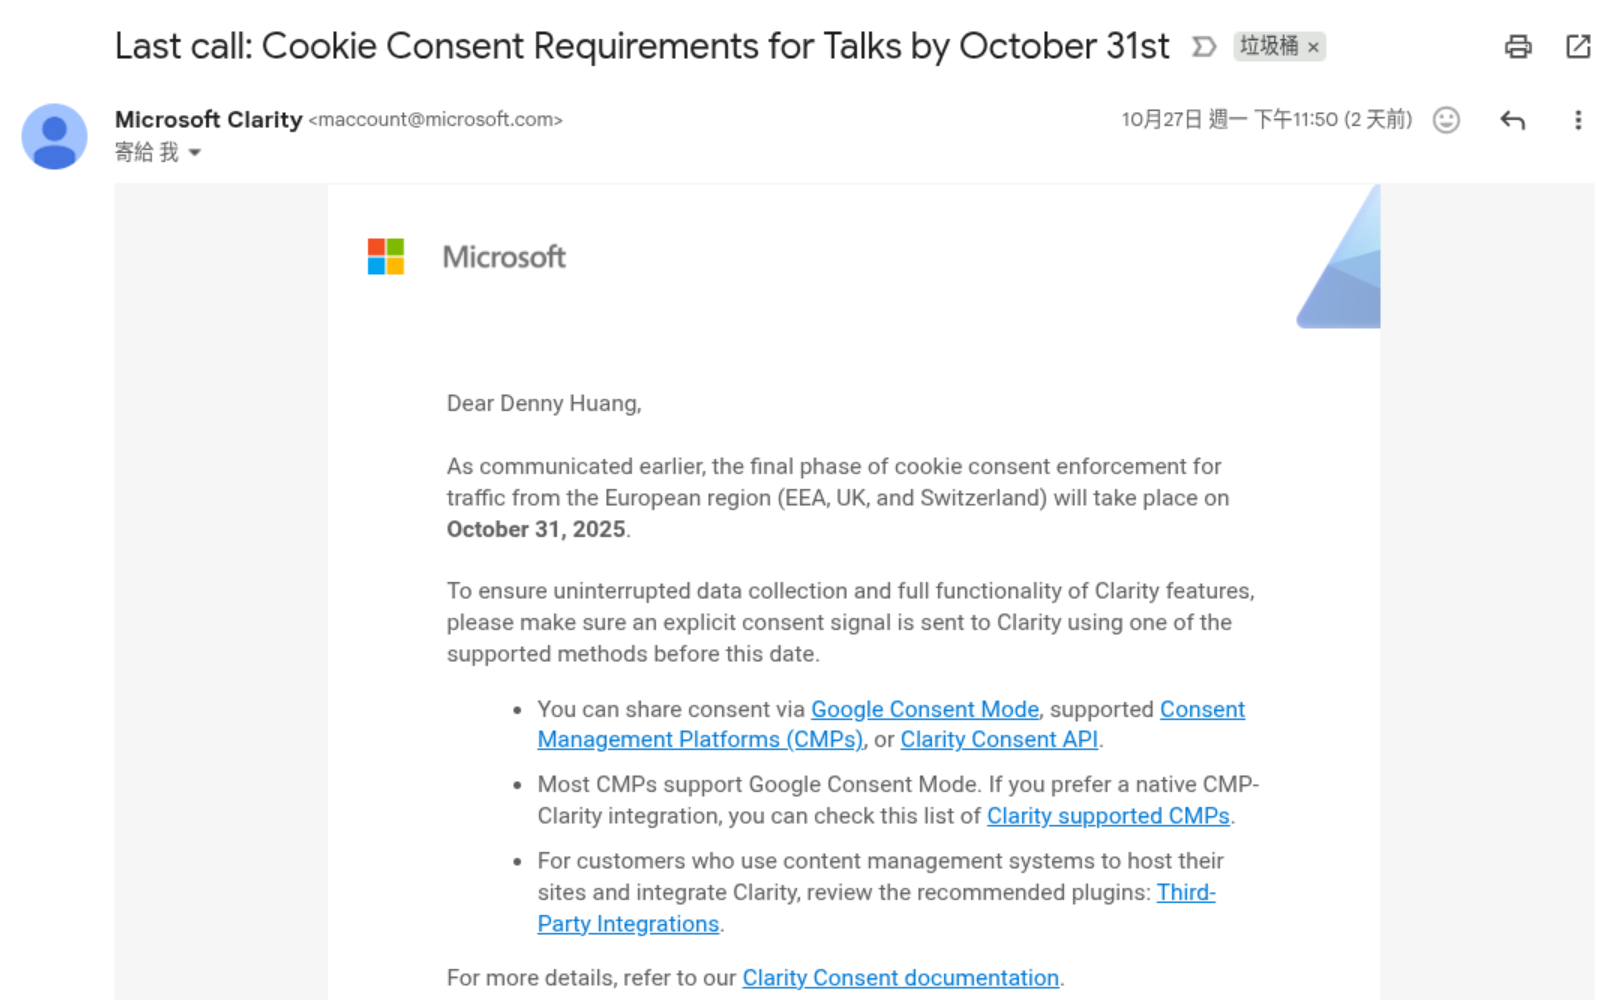Screen dimensions: 1615x1000
Task: Open the Clarity Consent API link
Action: [998, 740]
